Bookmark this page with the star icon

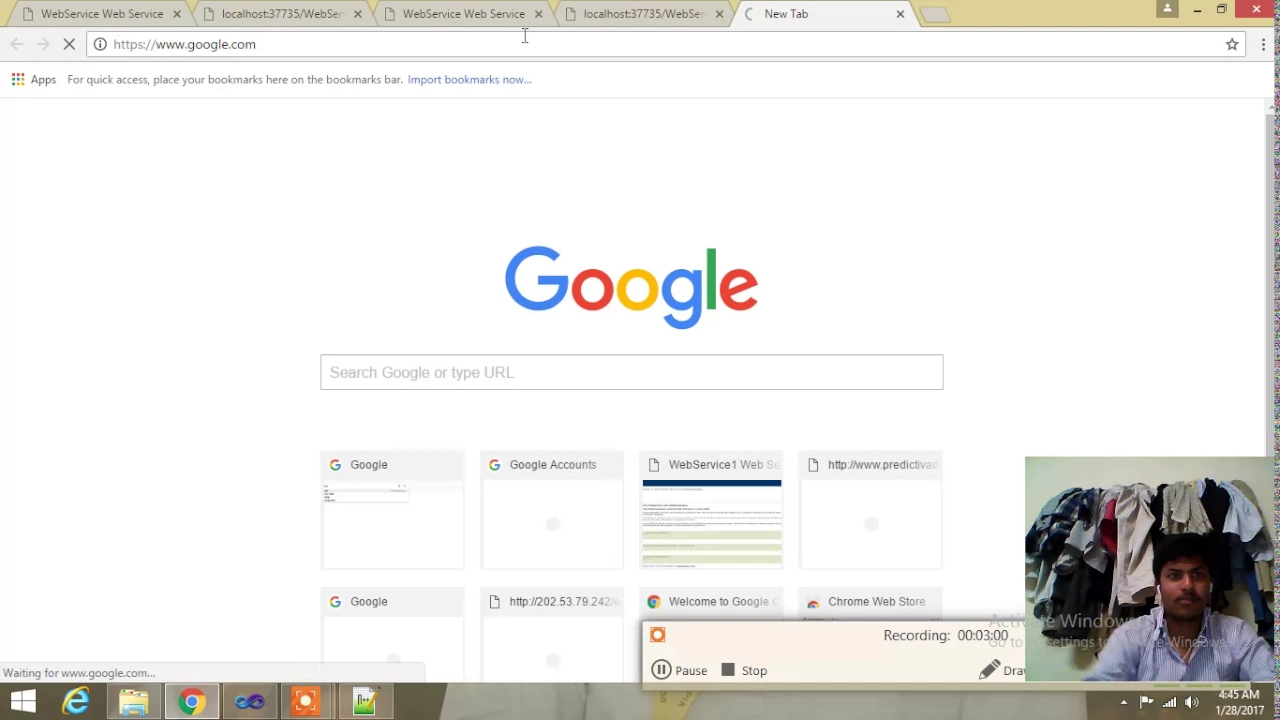1232,44
